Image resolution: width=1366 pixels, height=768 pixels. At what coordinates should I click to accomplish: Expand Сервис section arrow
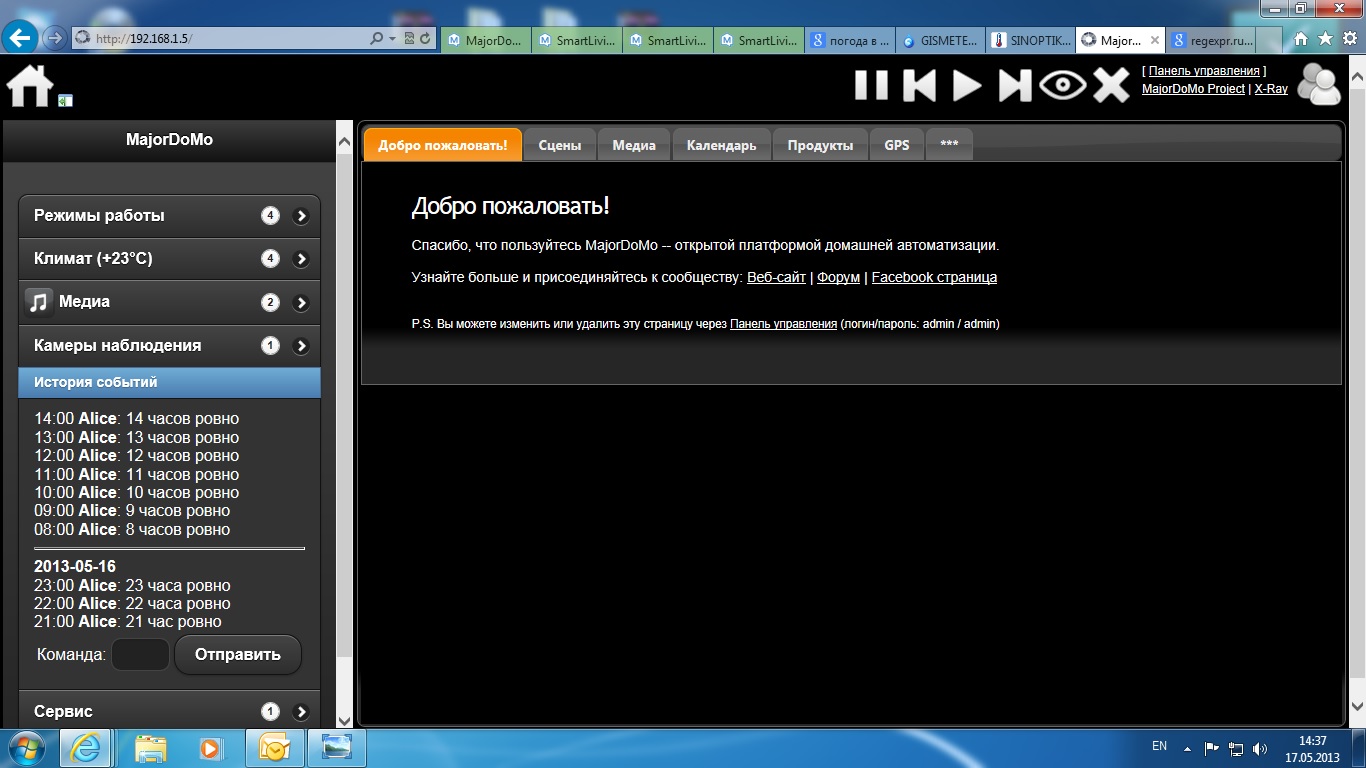[x=301, y=712]
